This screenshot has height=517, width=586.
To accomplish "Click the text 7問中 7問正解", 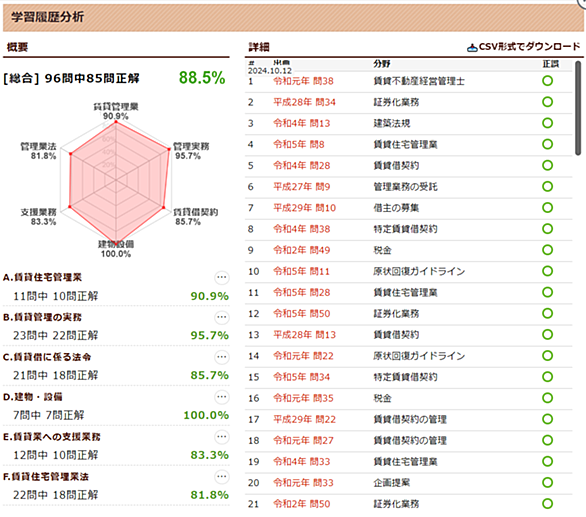I will point(49,415).
